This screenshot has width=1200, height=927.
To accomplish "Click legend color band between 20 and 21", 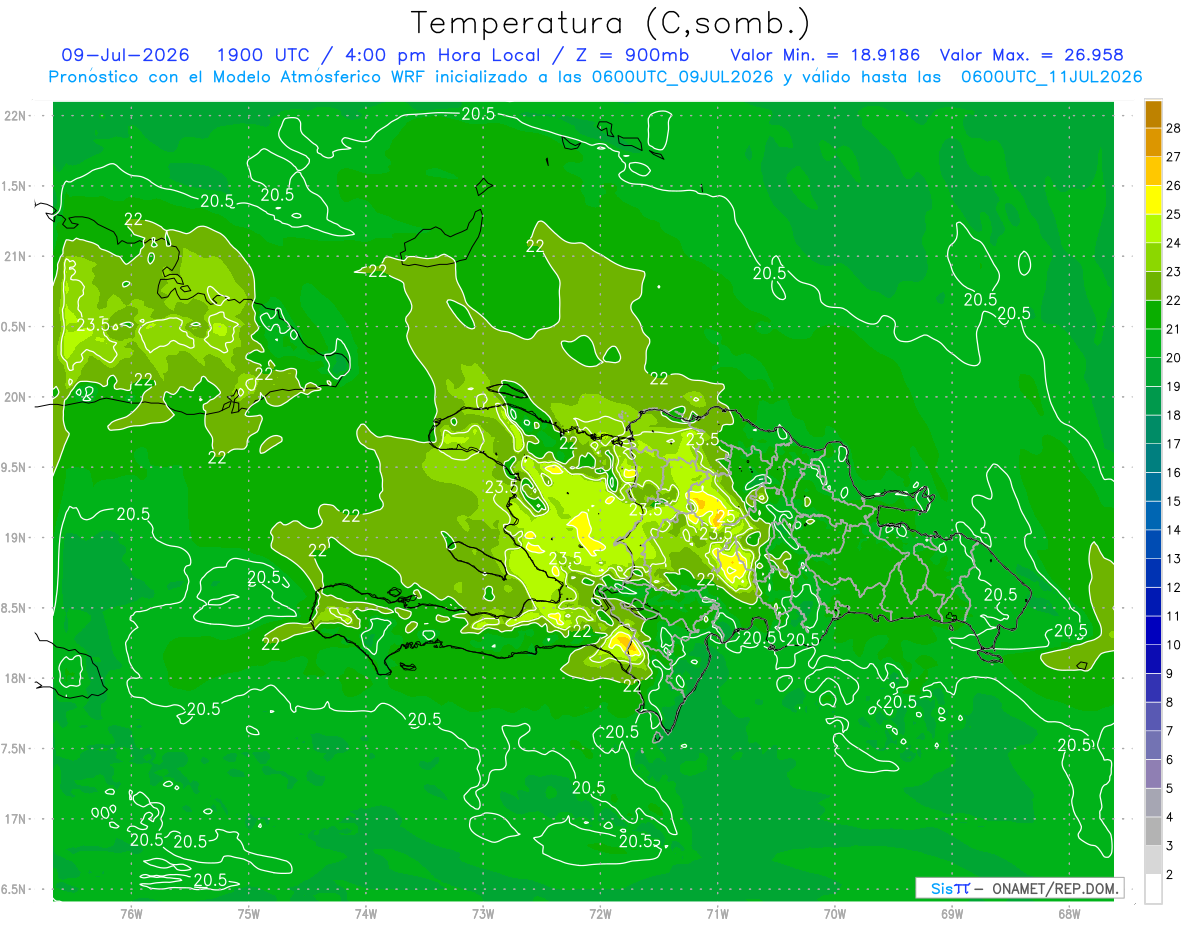I will point(1153,344).
